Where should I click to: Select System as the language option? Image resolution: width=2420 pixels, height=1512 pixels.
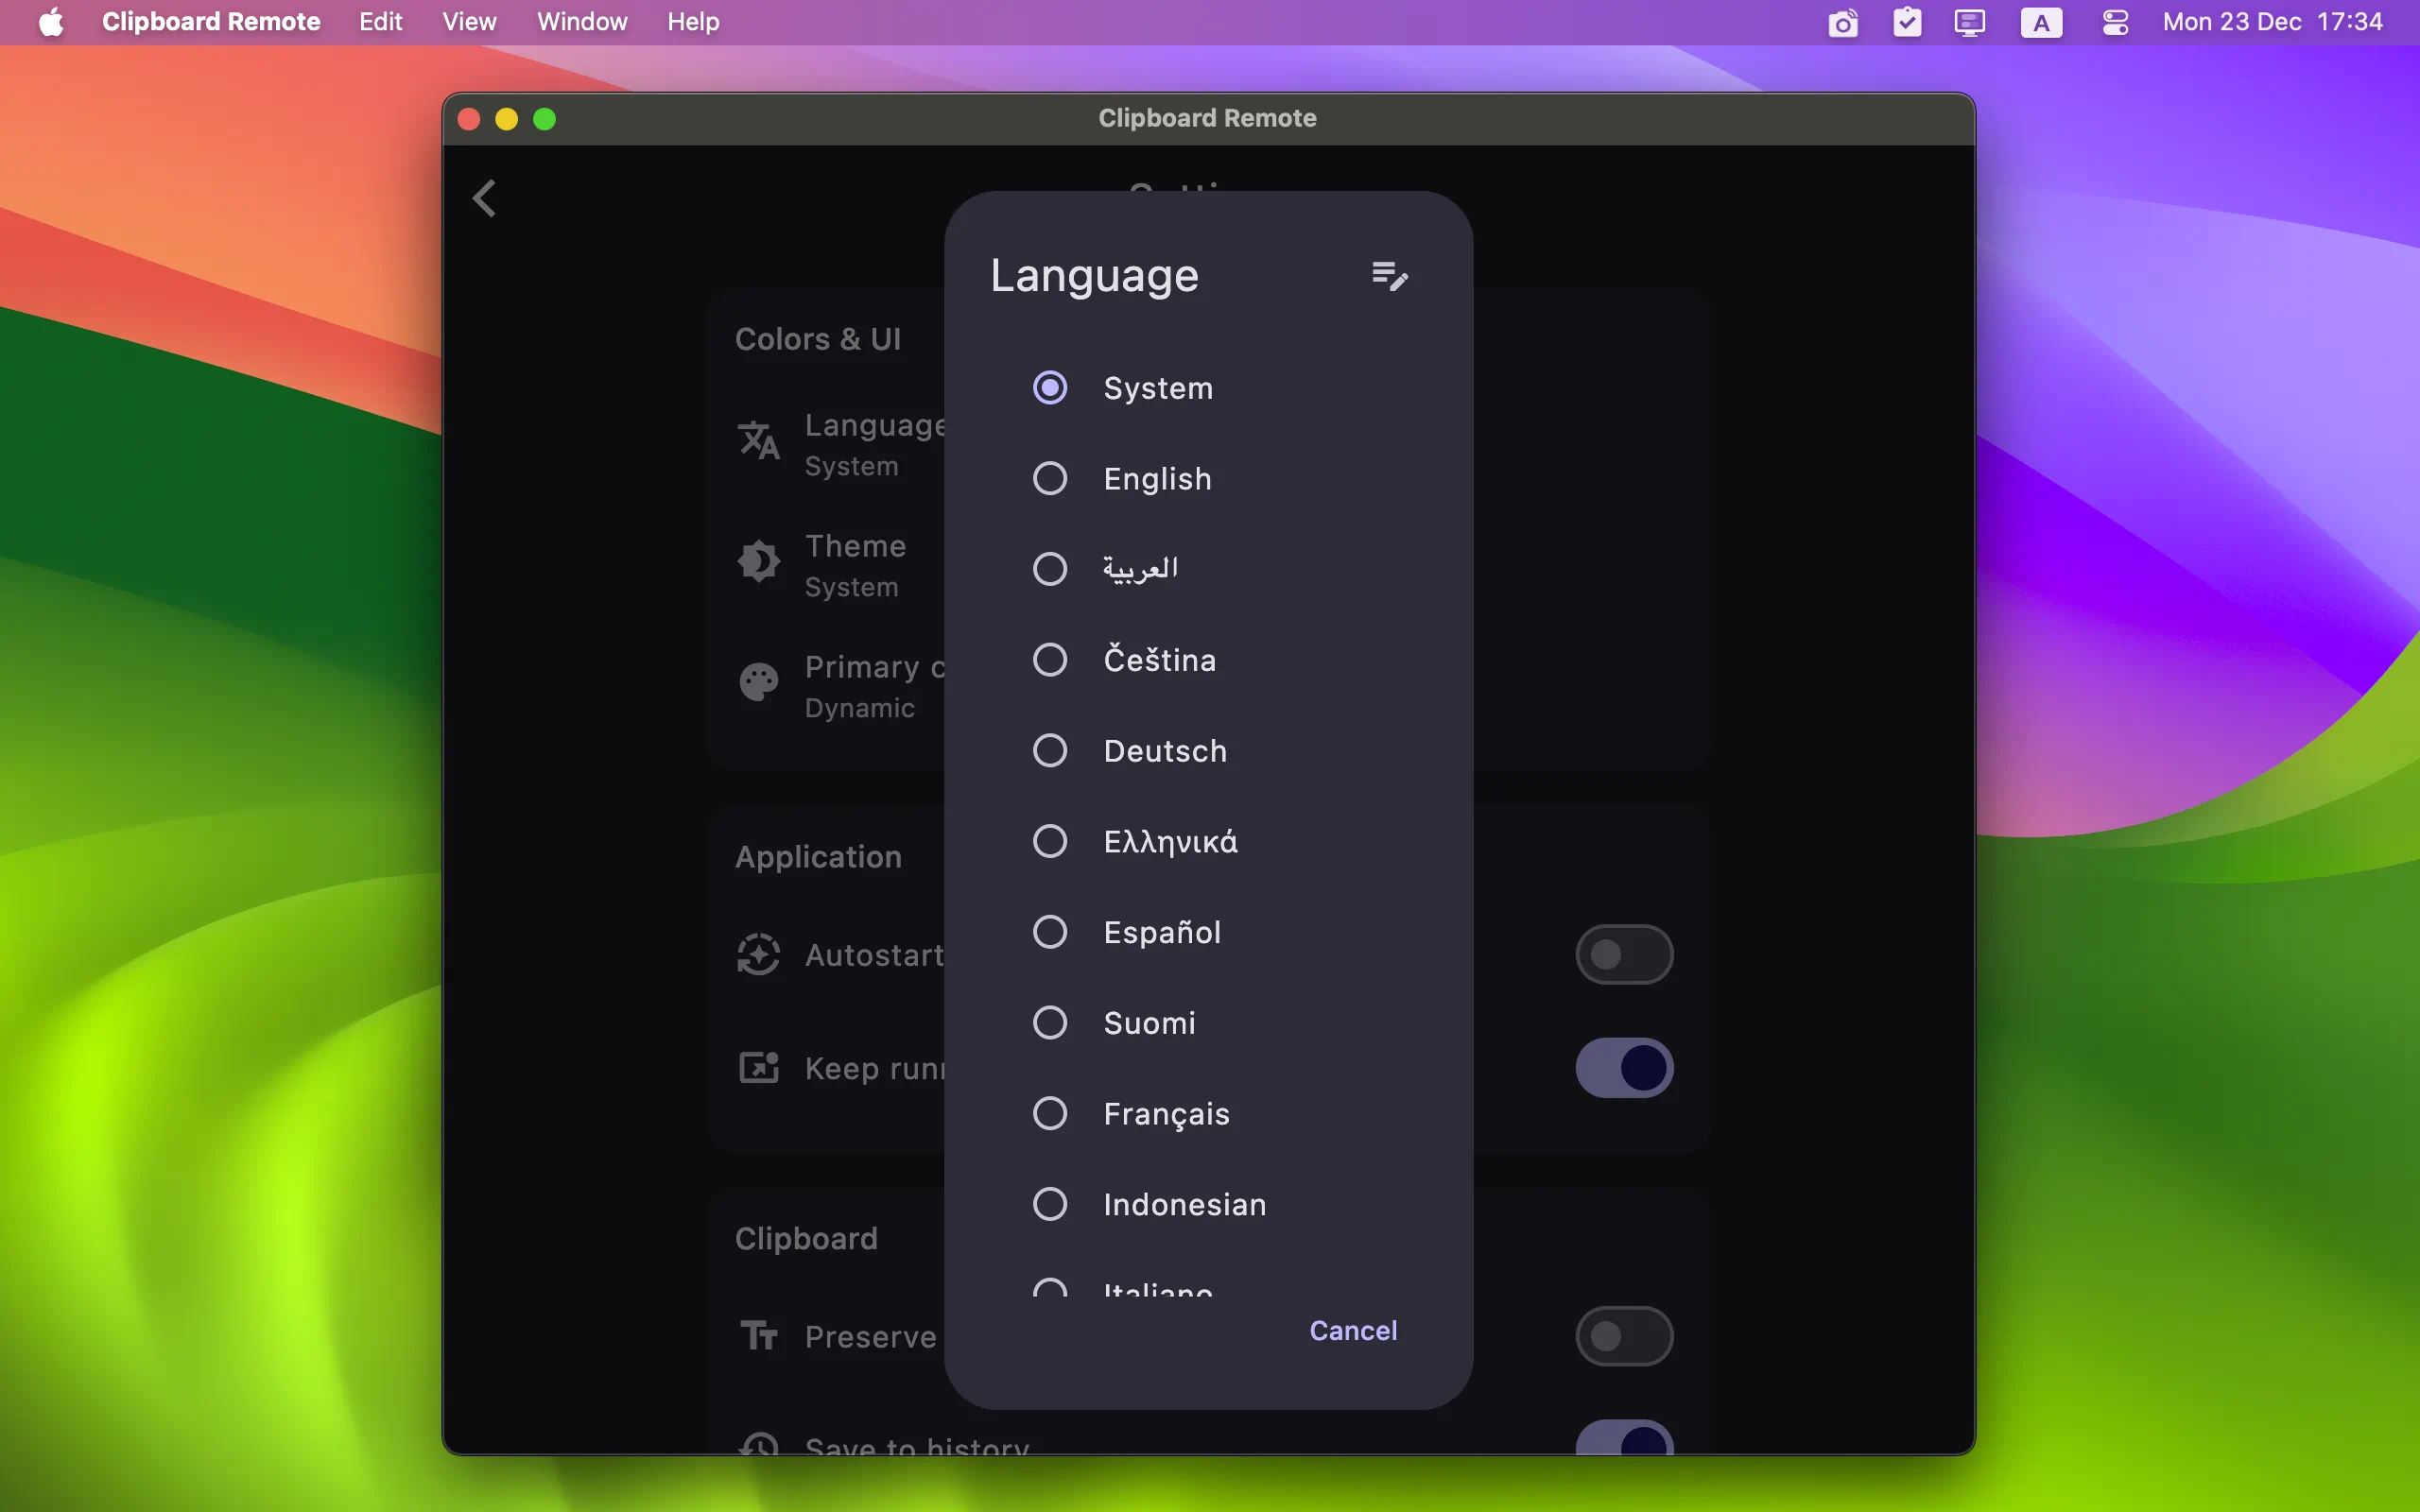pyautogui.click(x=1049, y=387)
